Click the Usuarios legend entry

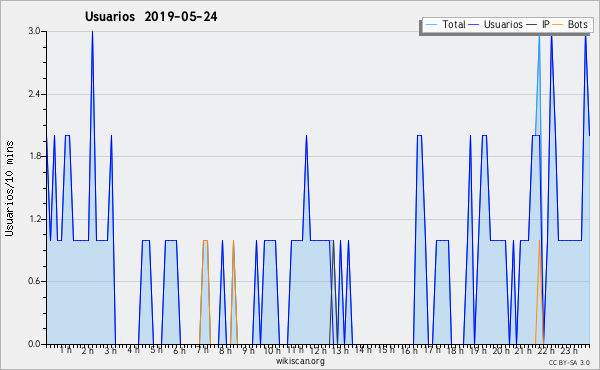tap(496, 24)
